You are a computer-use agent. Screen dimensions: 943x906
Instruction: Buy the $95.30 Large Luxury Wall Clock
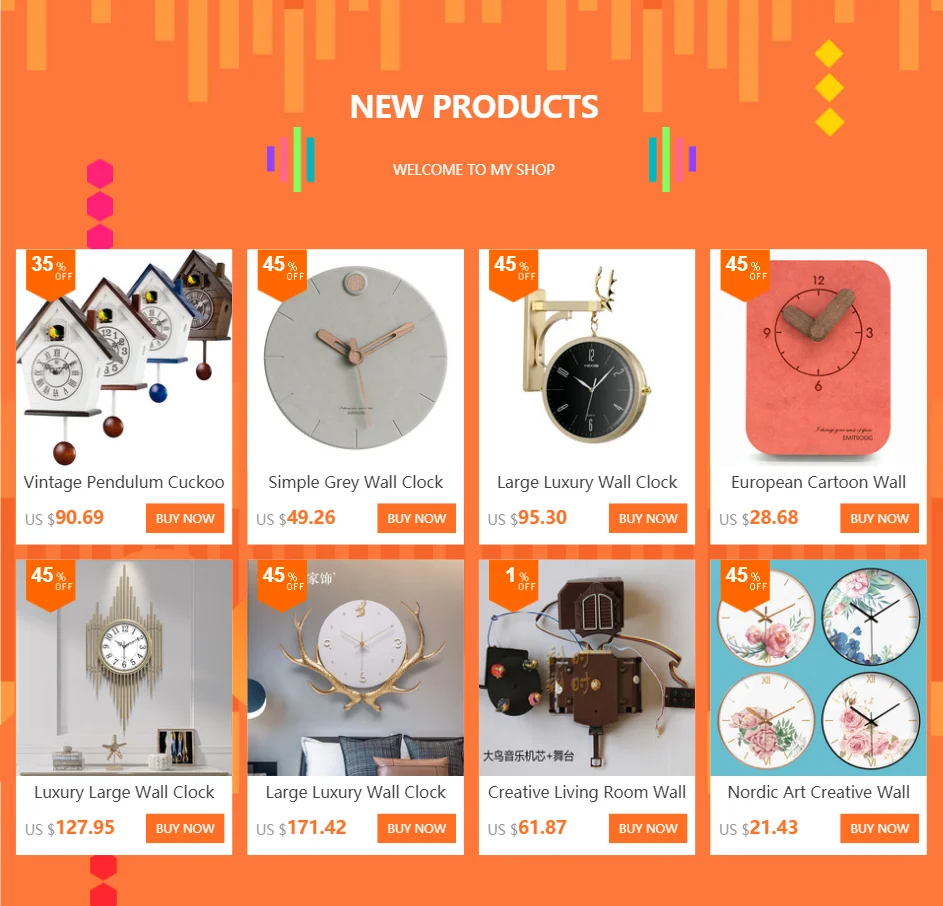pyautogui.click(x=648, y=519)
